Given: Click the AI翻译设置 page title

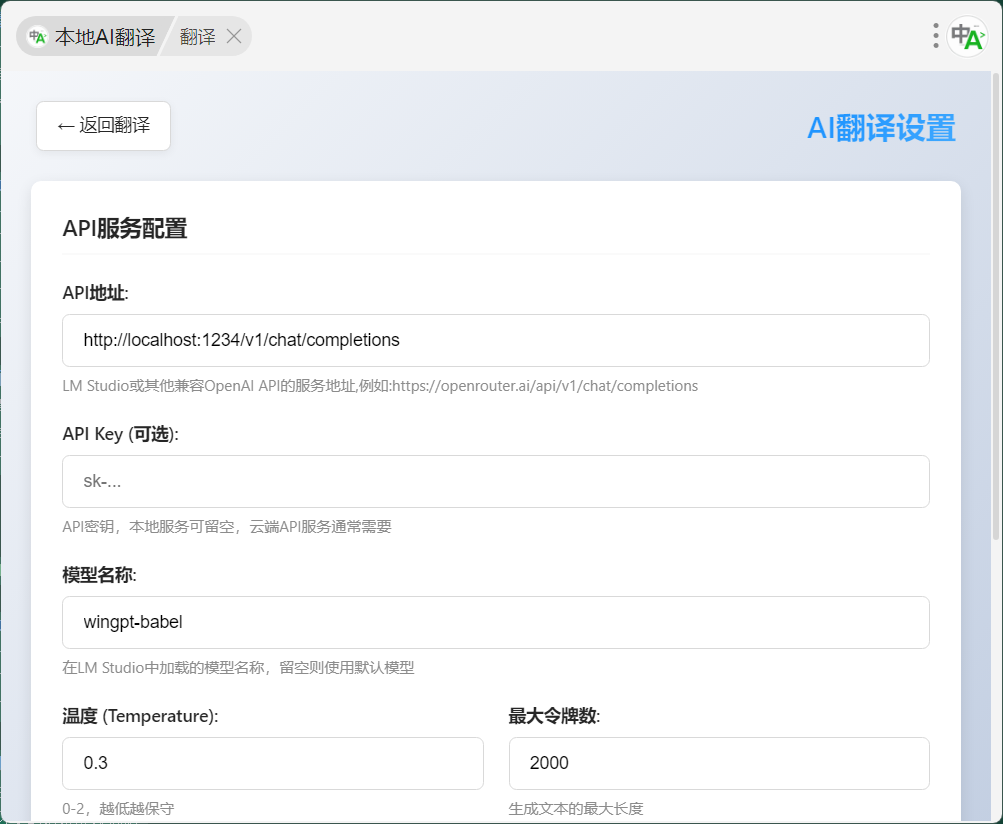Looking at the screenshot, I should pyautogui.click(x=880, y=128).
